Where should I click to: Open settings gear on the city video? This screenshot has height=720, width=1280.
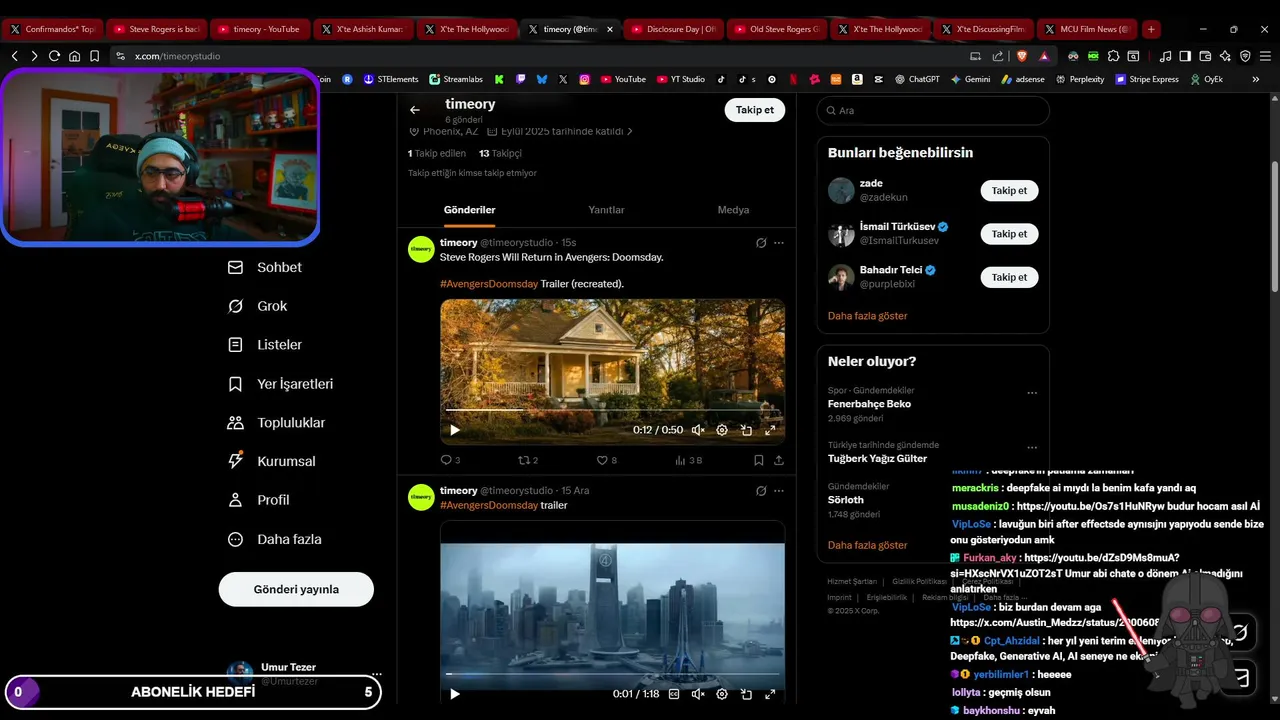coord(722,694)
